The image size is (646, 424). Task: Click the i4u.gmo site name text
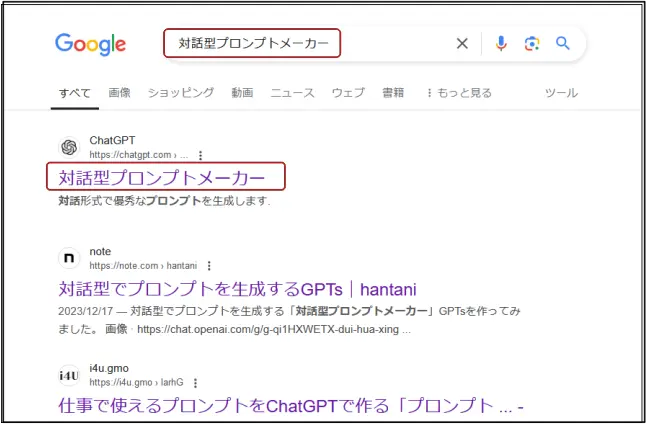pyautogui.click(x=109, y=368)
